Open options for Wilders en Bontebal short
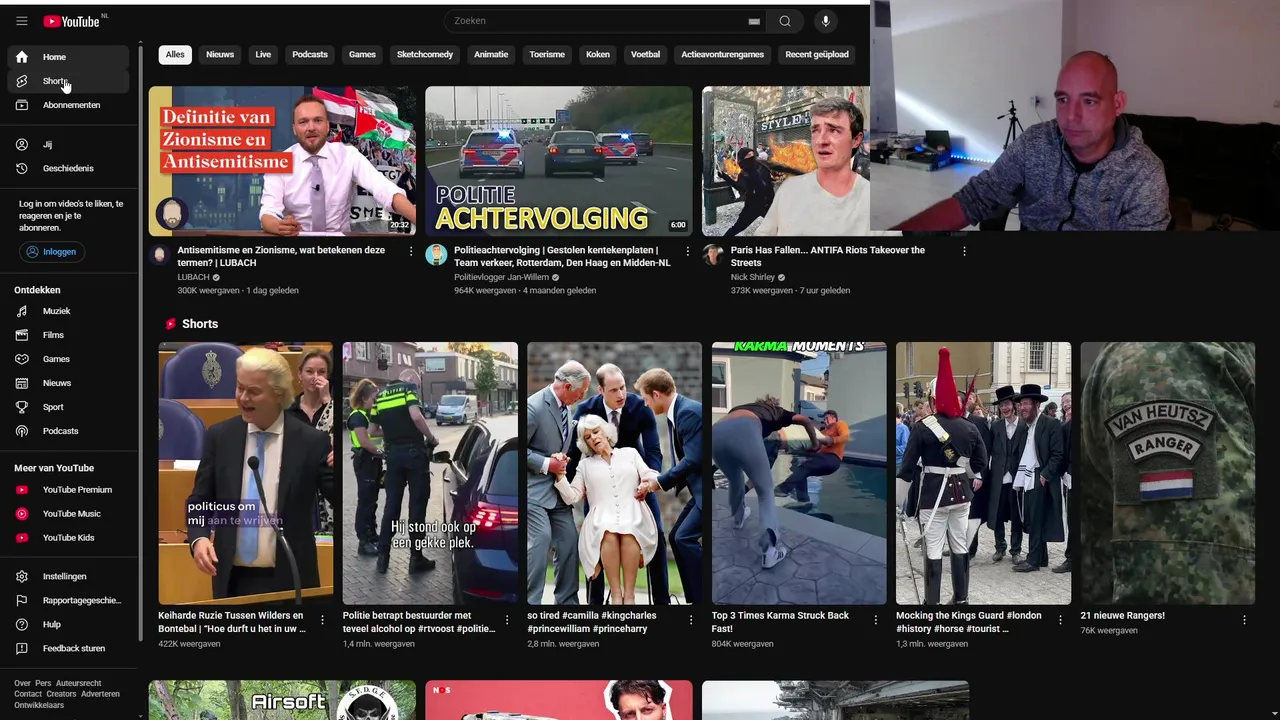This screenshot has height=720, width=1280. click(x=322, y=620)
